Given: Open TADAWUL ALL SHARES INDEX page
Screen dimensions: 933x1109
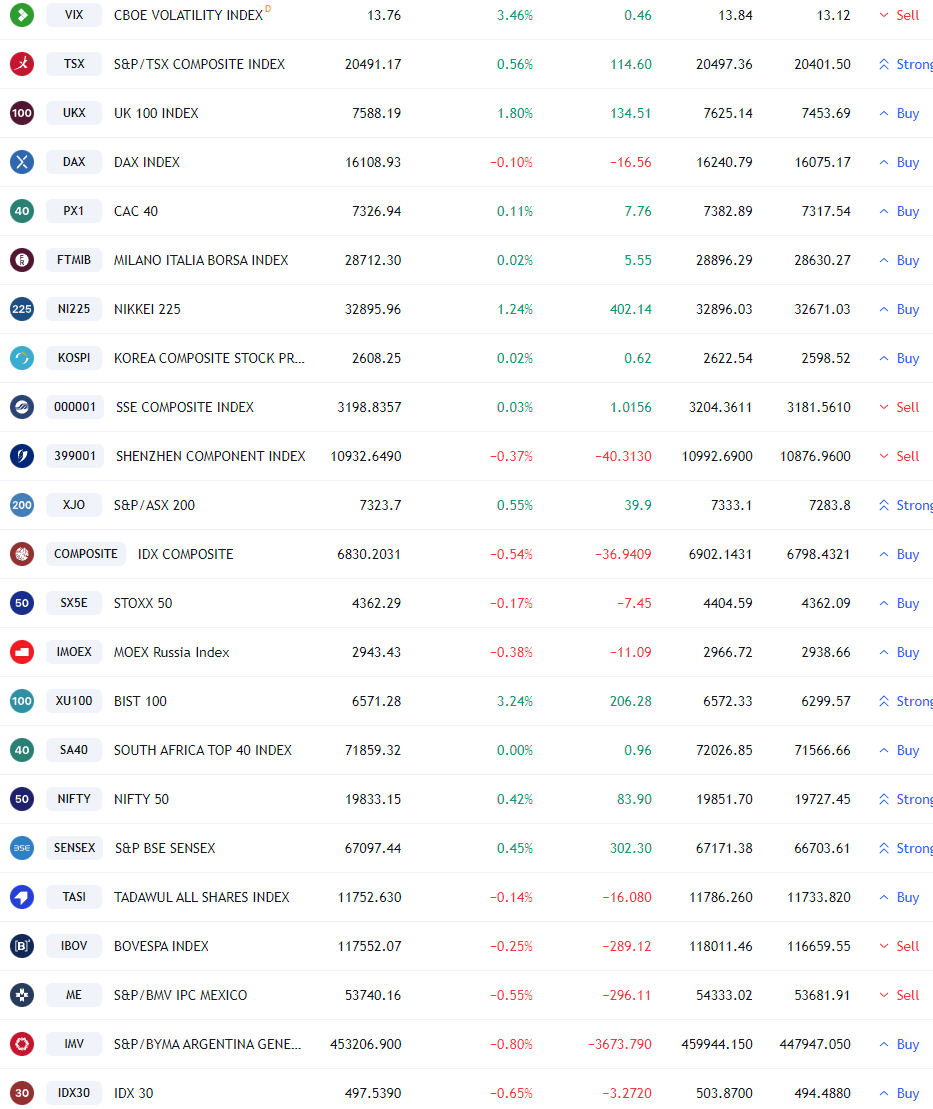Looking at the screenshot, I should pos(202,898).
